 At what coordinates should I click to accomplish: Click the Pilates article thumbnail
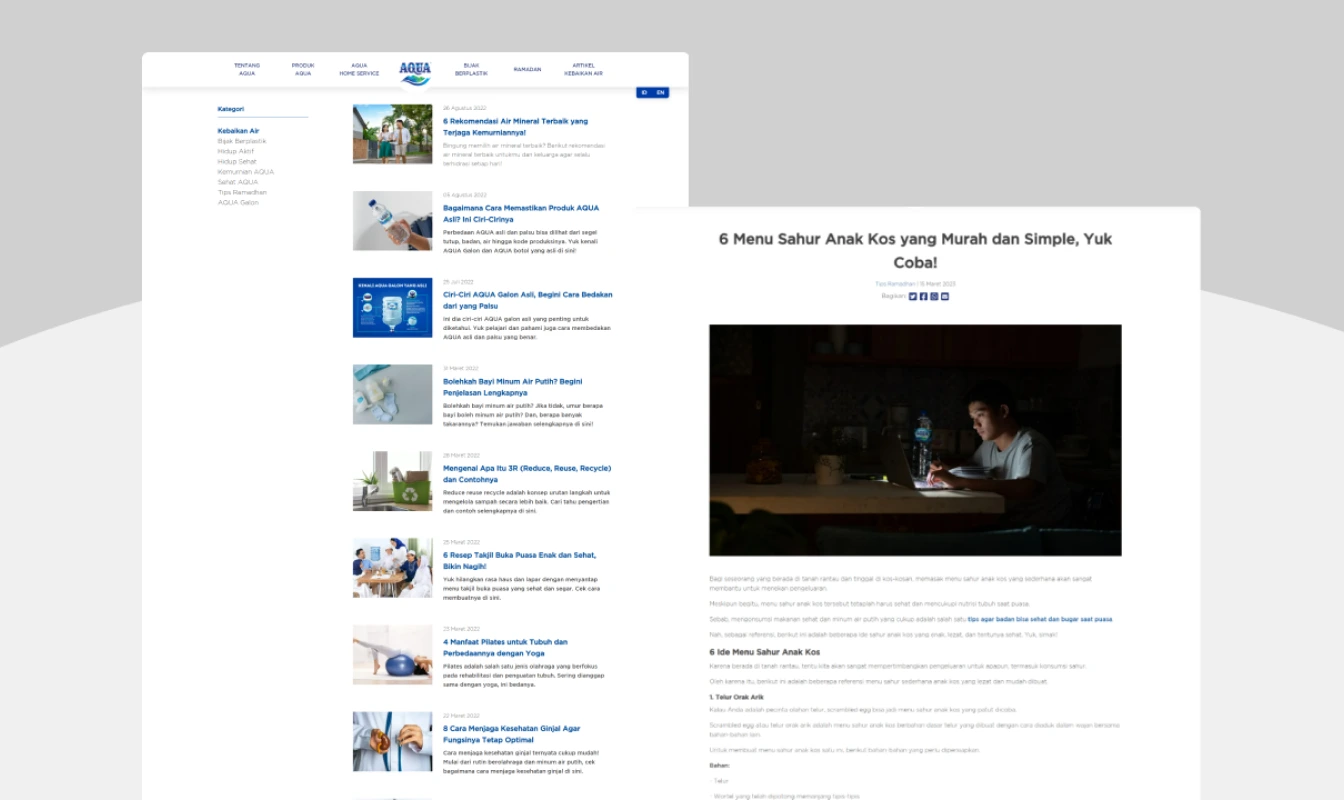click(x=393, y=655)
